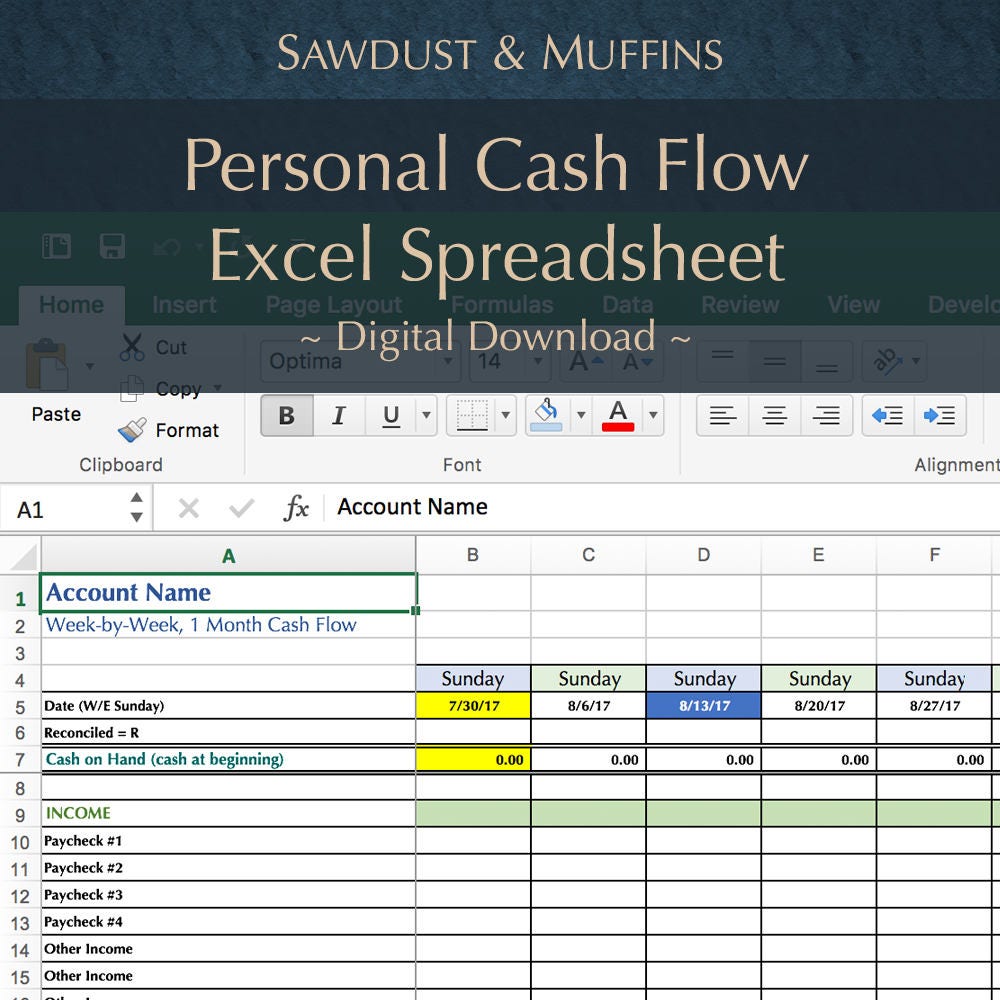This screenshot has width=1000, height=1000.
Task: Toggle italic formatting
Action: (x=337, y=412)
